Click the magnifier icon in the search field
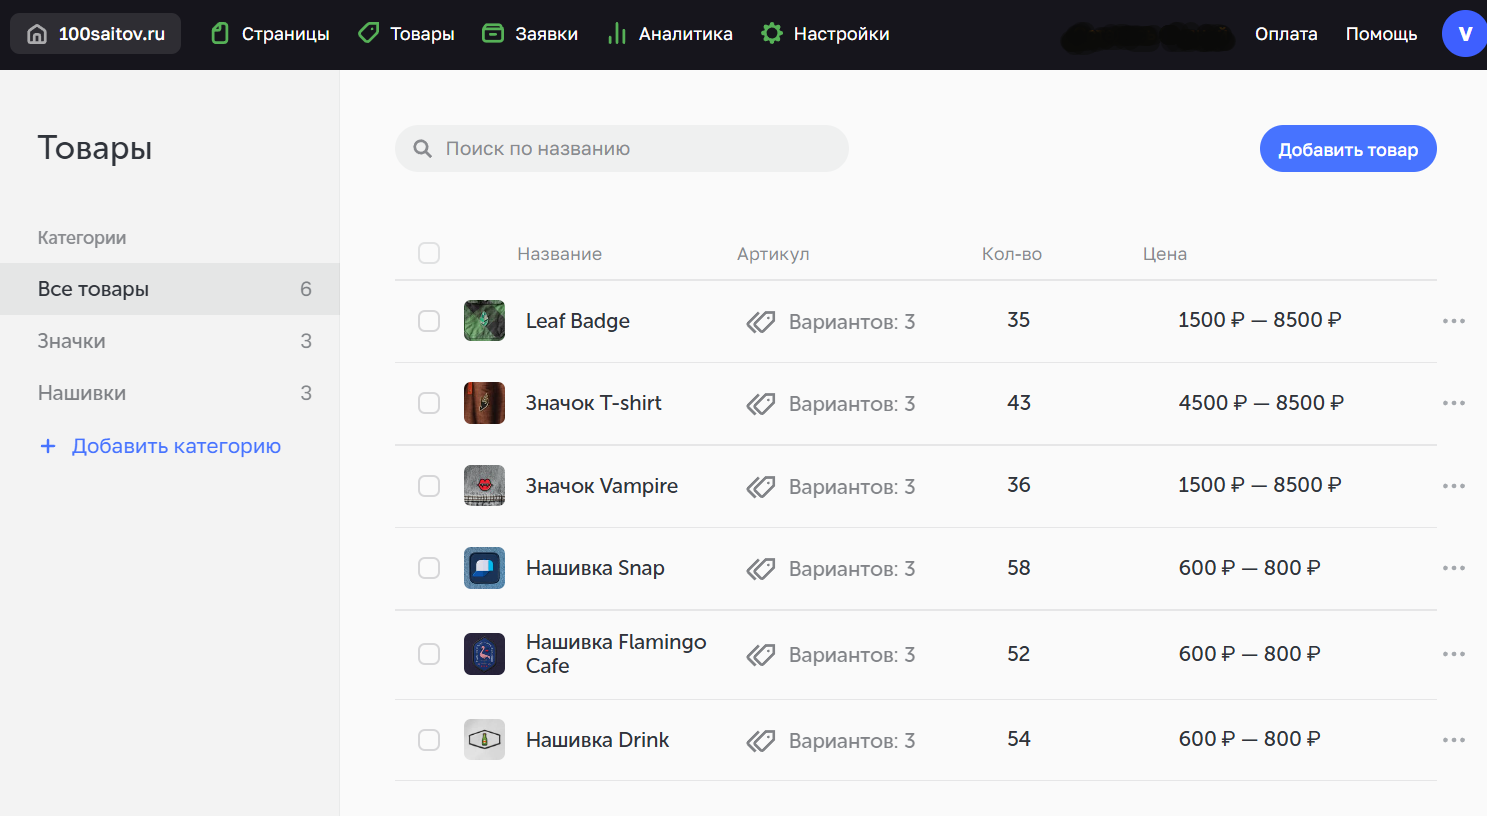 423,149
